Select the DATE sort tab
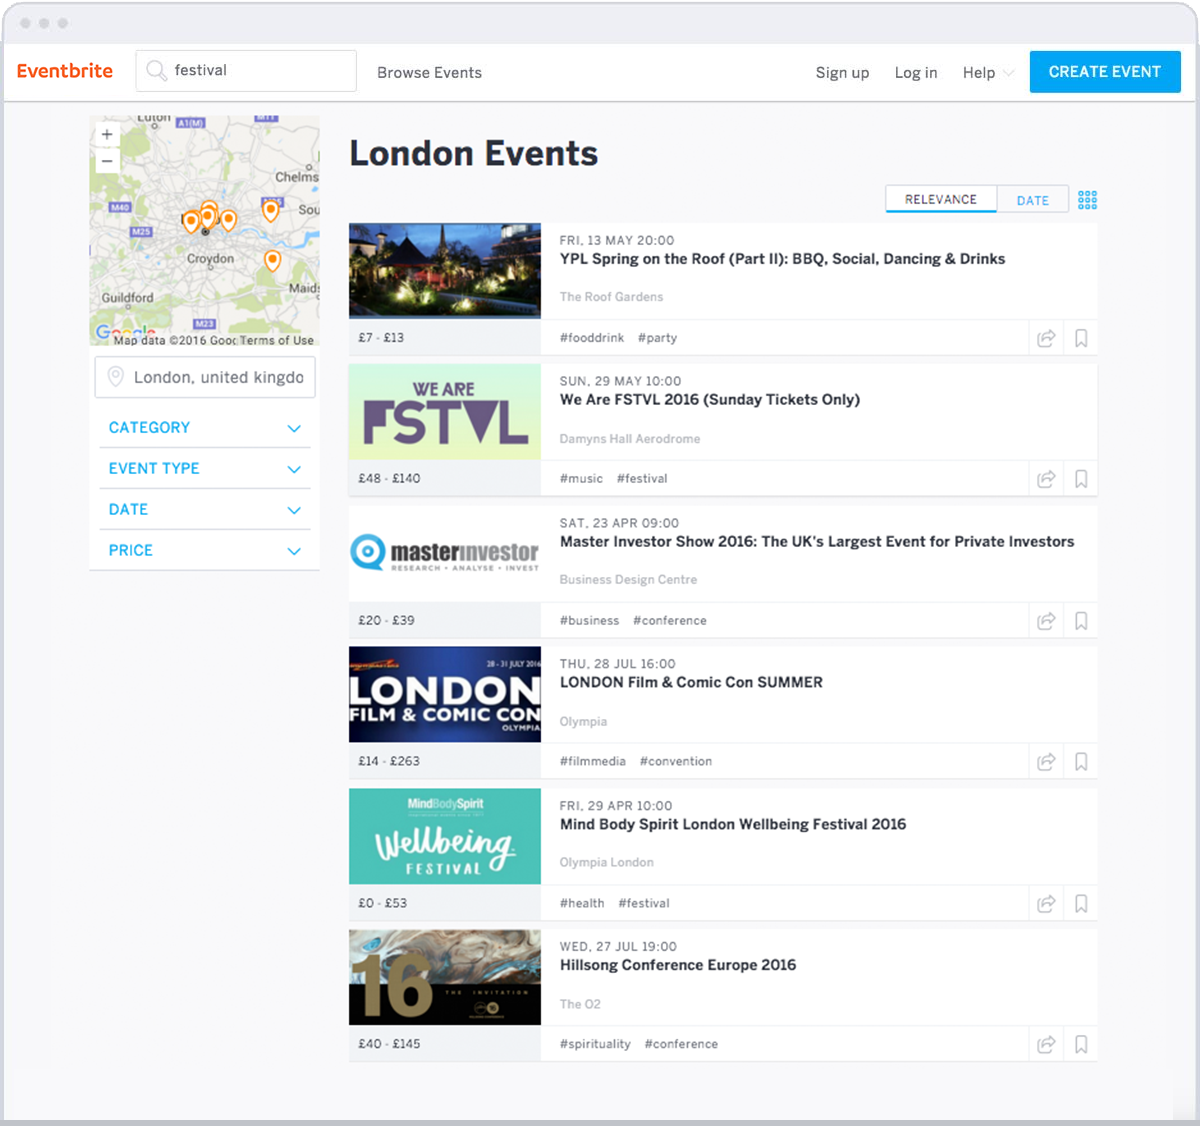 pos(1033,200)
